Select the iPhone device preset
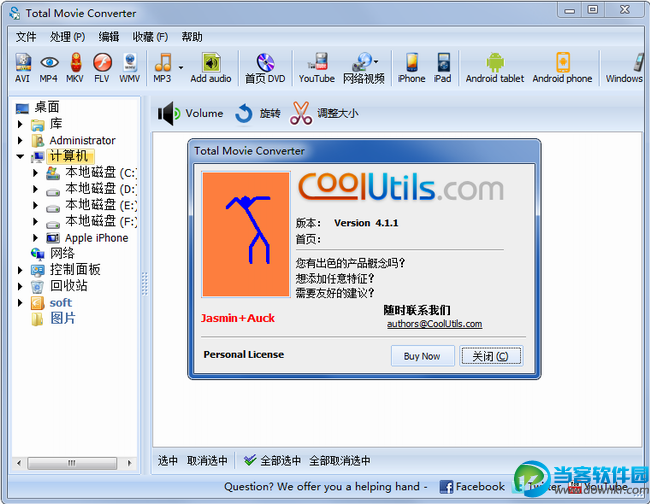650x504 pixels. point(412,68)
